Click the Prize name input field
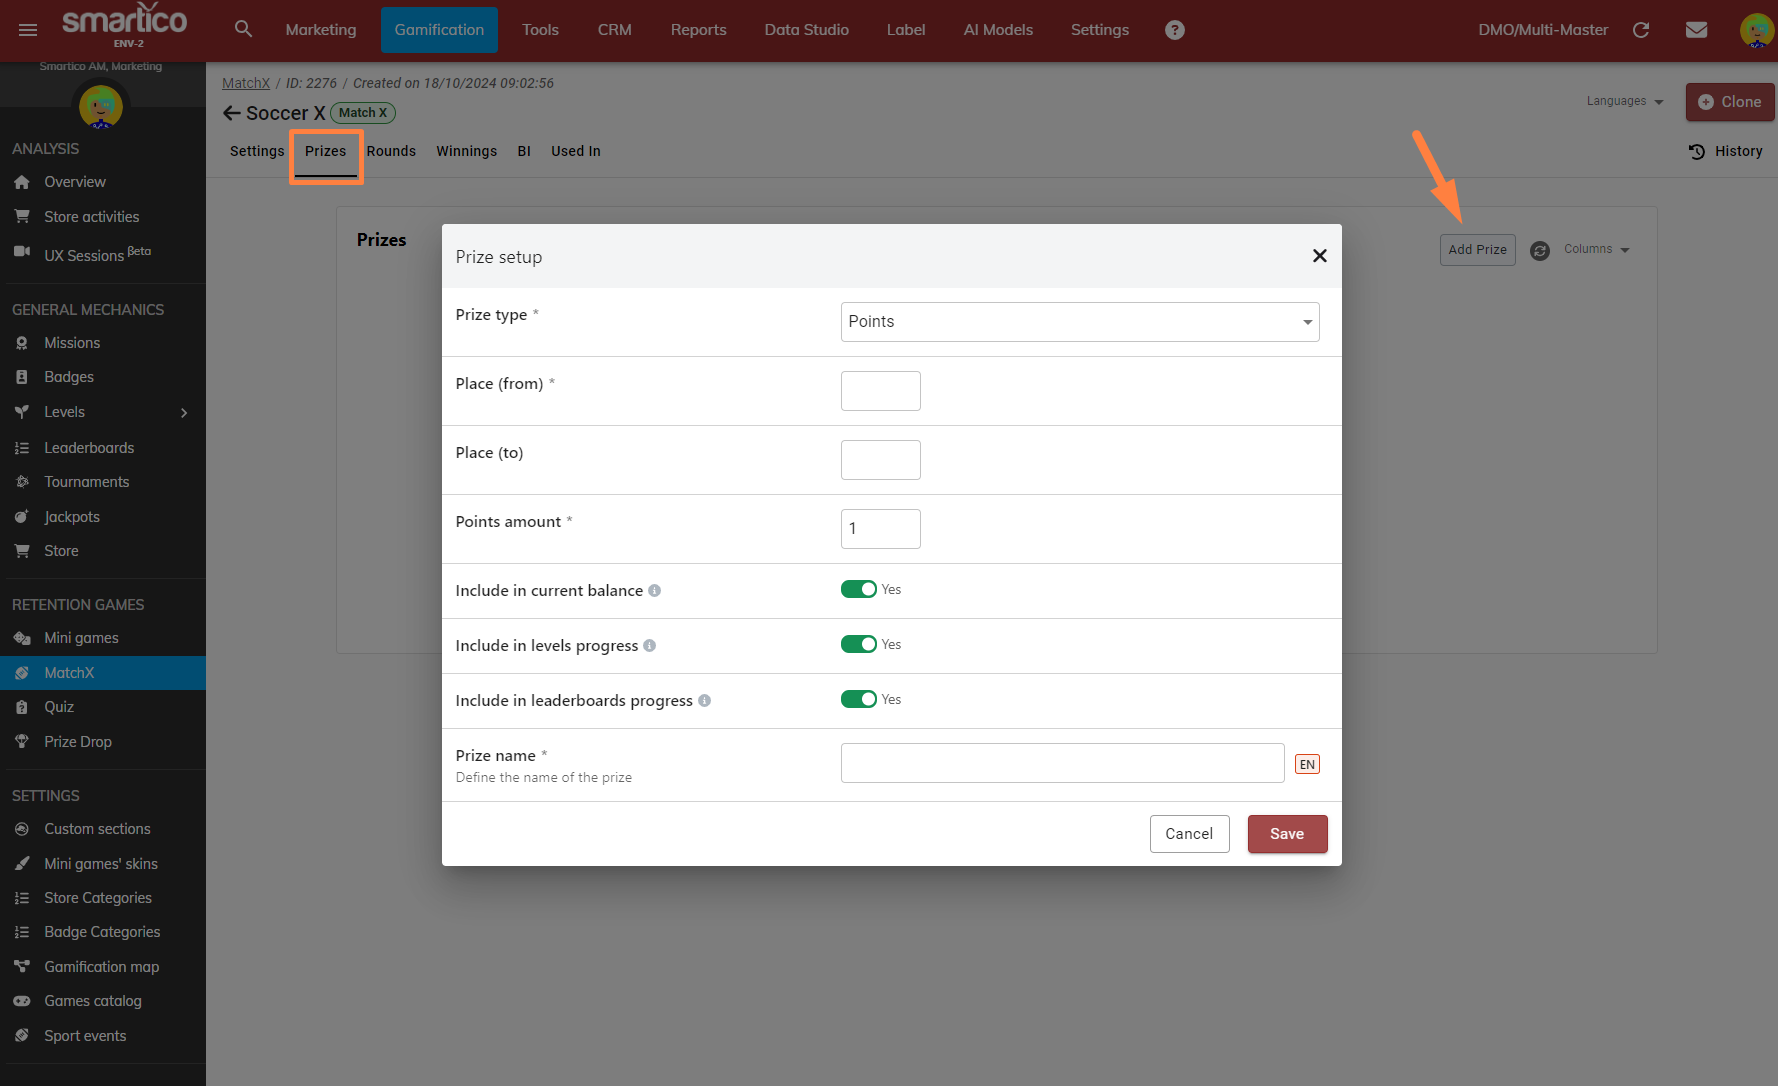Image resolution: width=1778 pixels, height=1086 pixels. 1062,763
